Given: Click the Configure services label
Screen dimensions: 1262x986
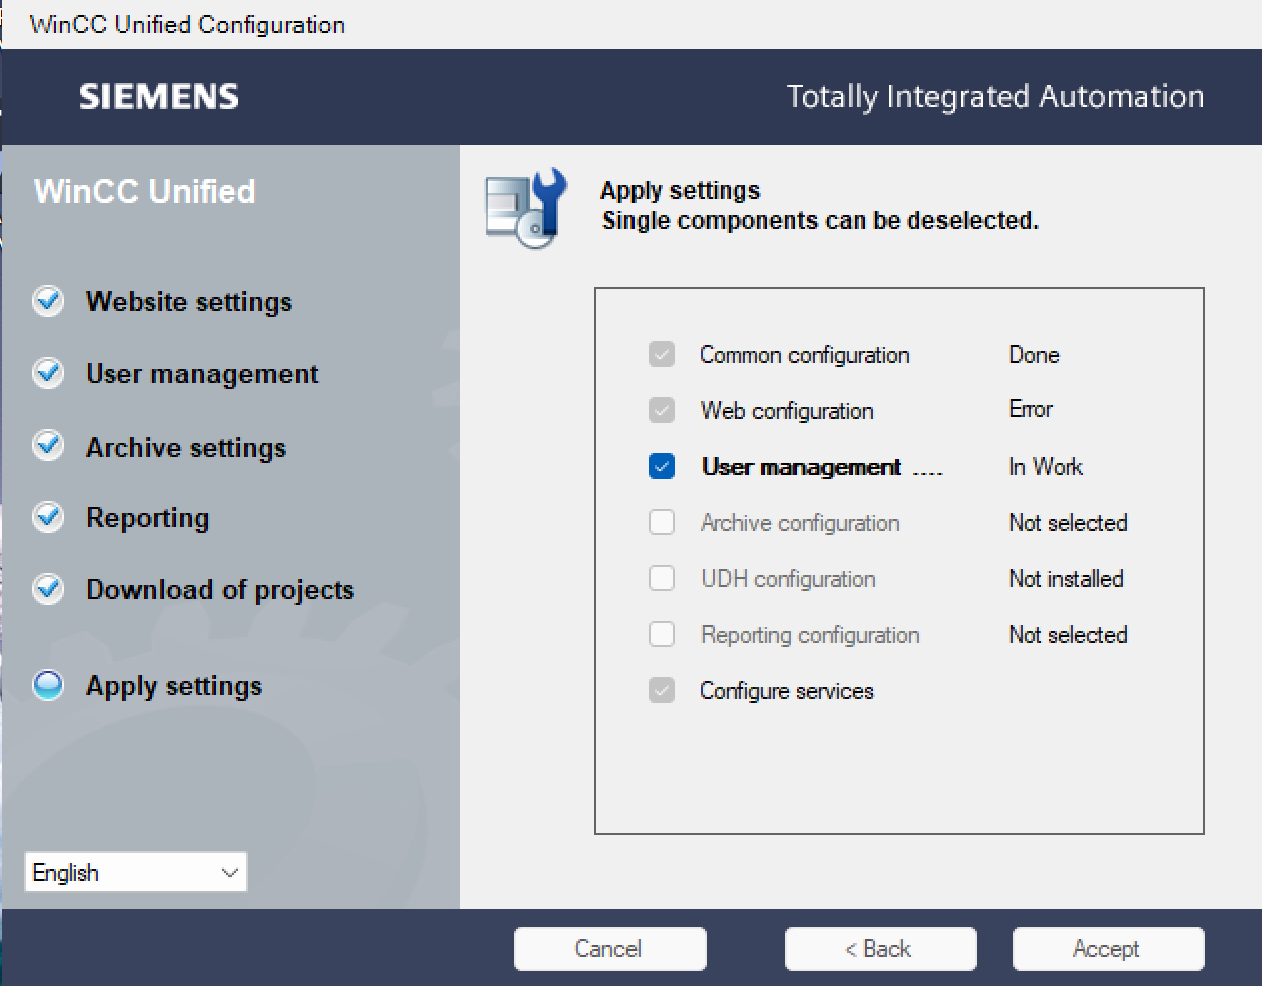Looking at the screenshot, I should click(787, 691).
